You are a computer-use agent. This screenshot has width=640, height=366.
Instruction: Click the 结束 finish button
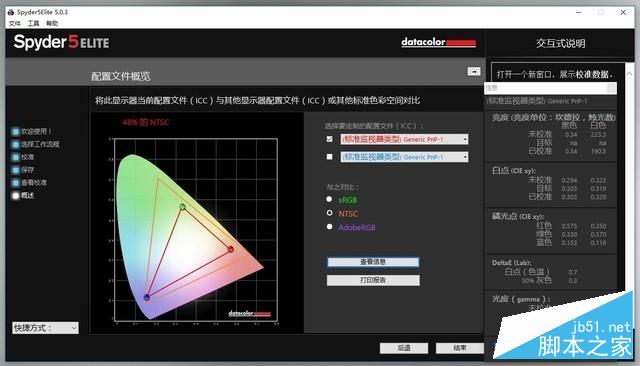pyautogui.click(x=460, y=348)
